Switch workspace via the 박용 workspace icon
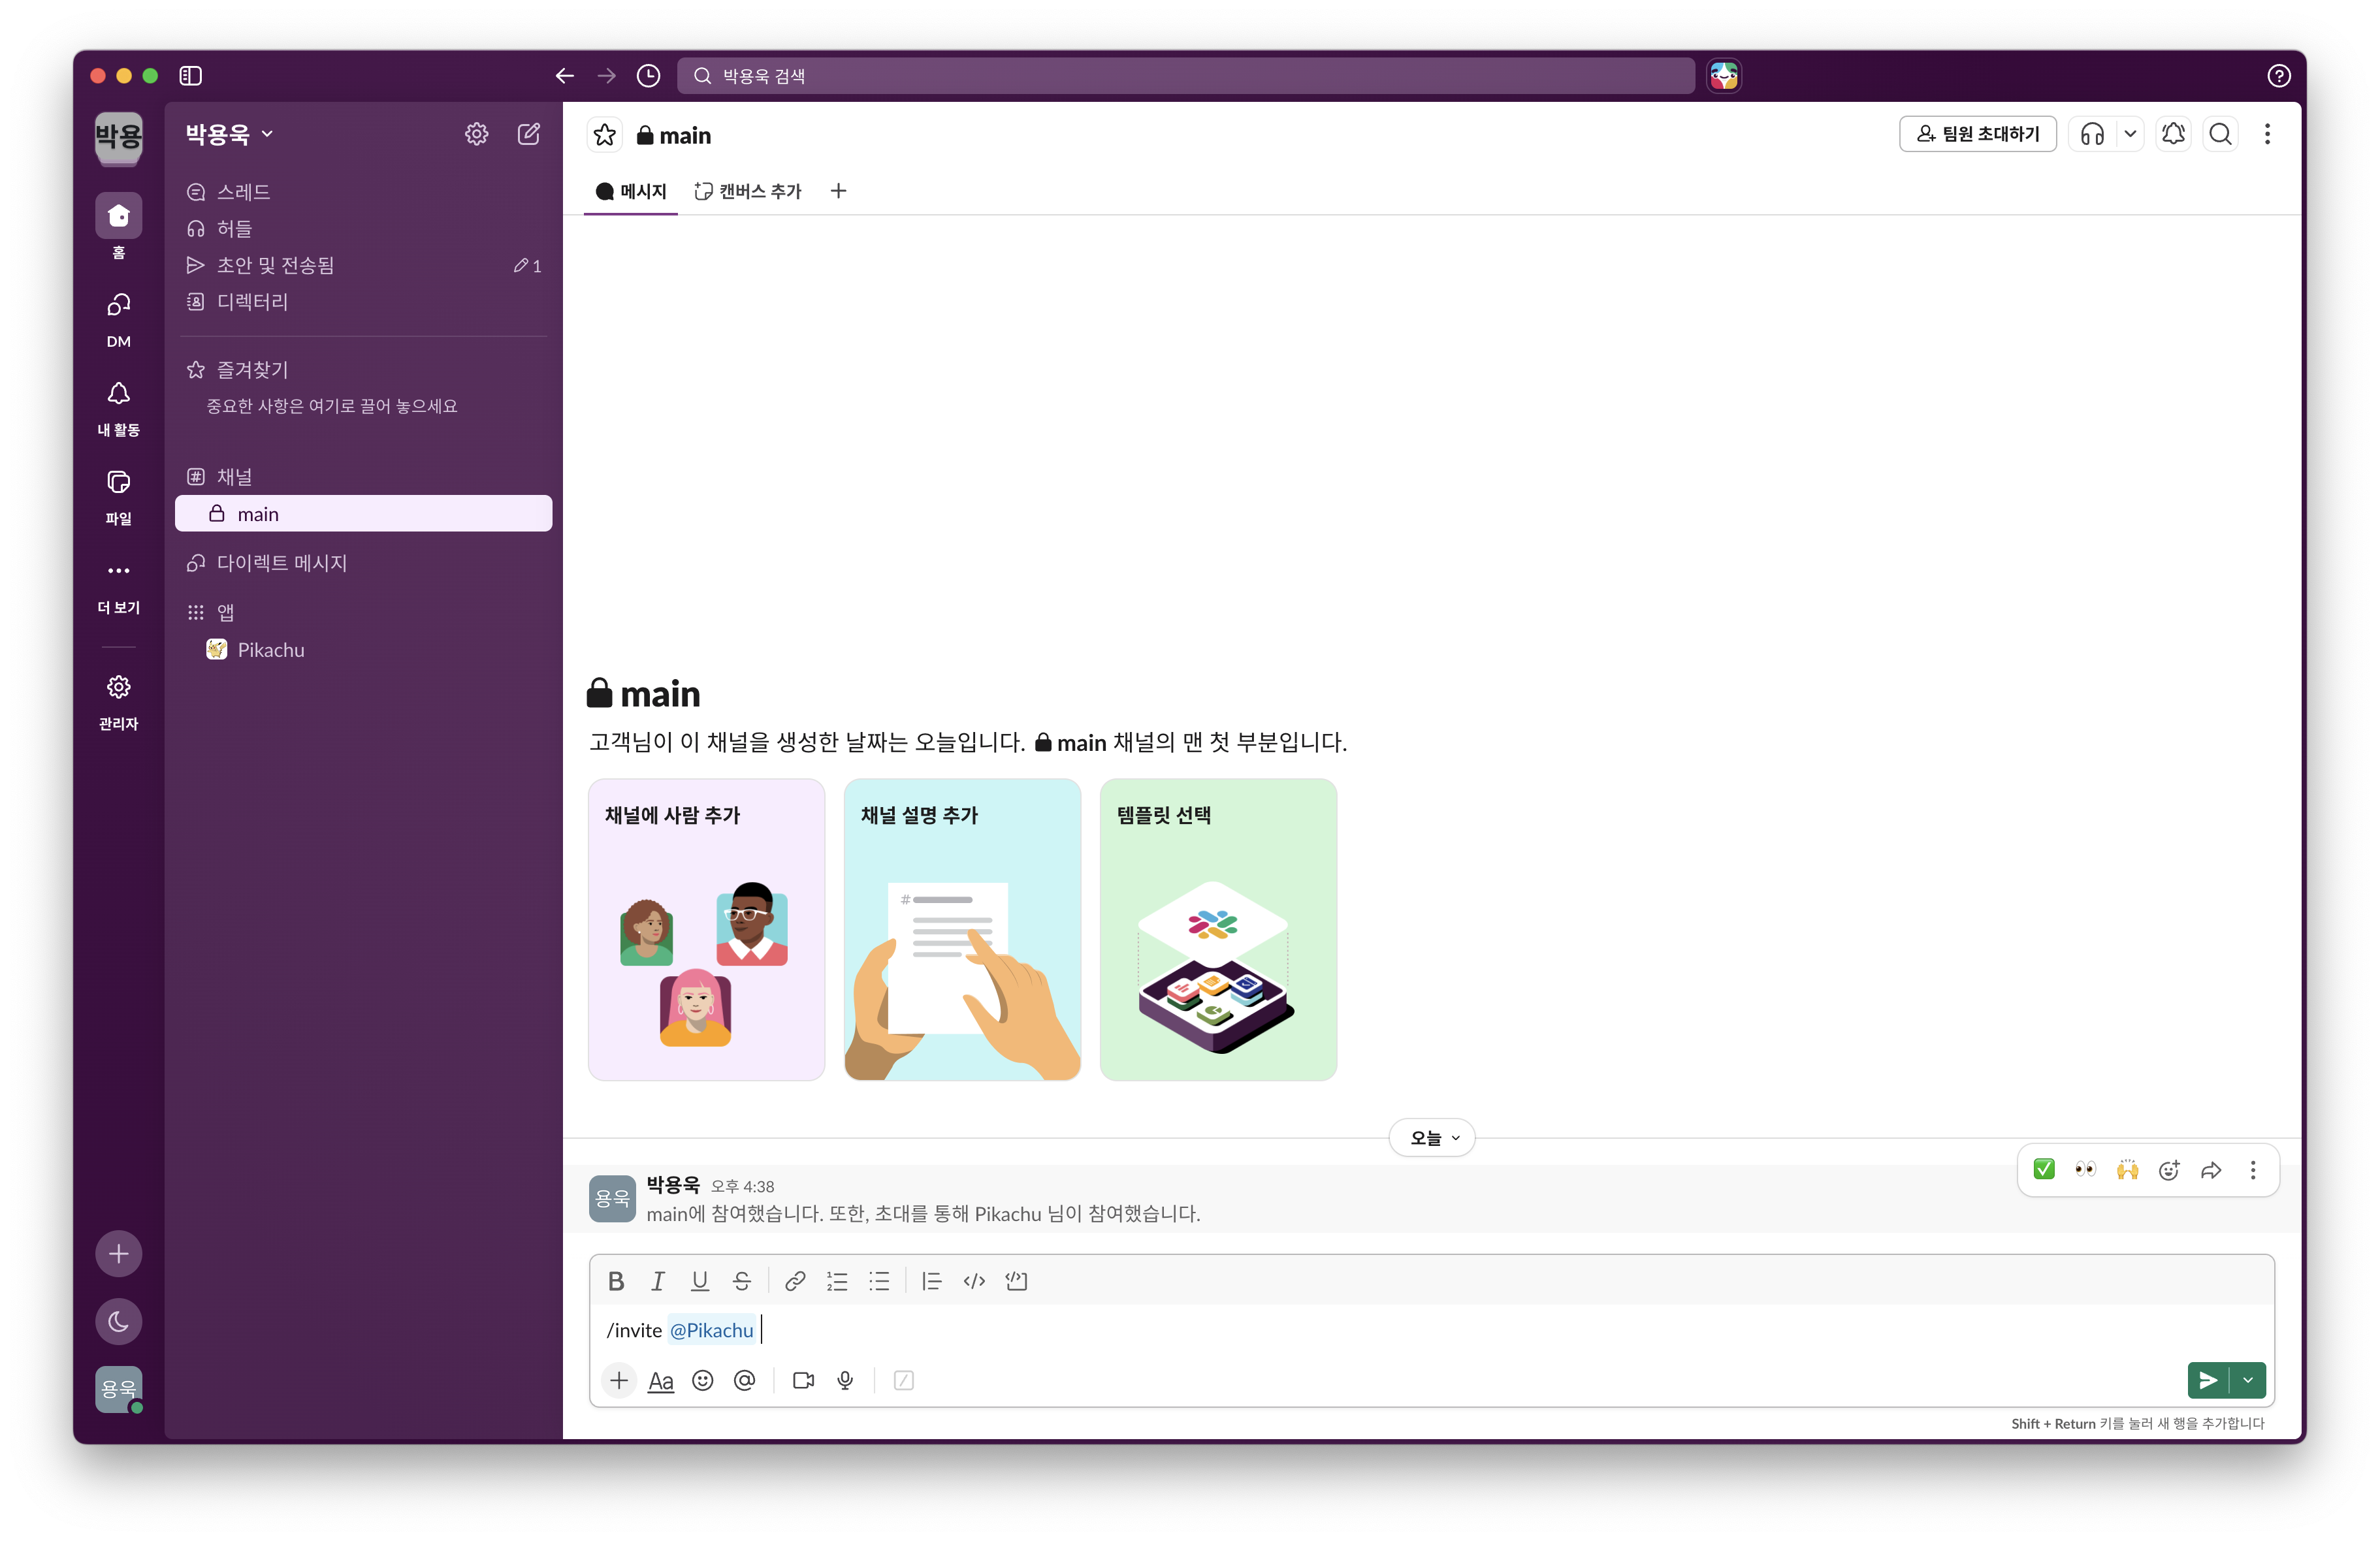Viewport: 2380px width, 1541px height. pyautogui.click(x=119, y=136)
